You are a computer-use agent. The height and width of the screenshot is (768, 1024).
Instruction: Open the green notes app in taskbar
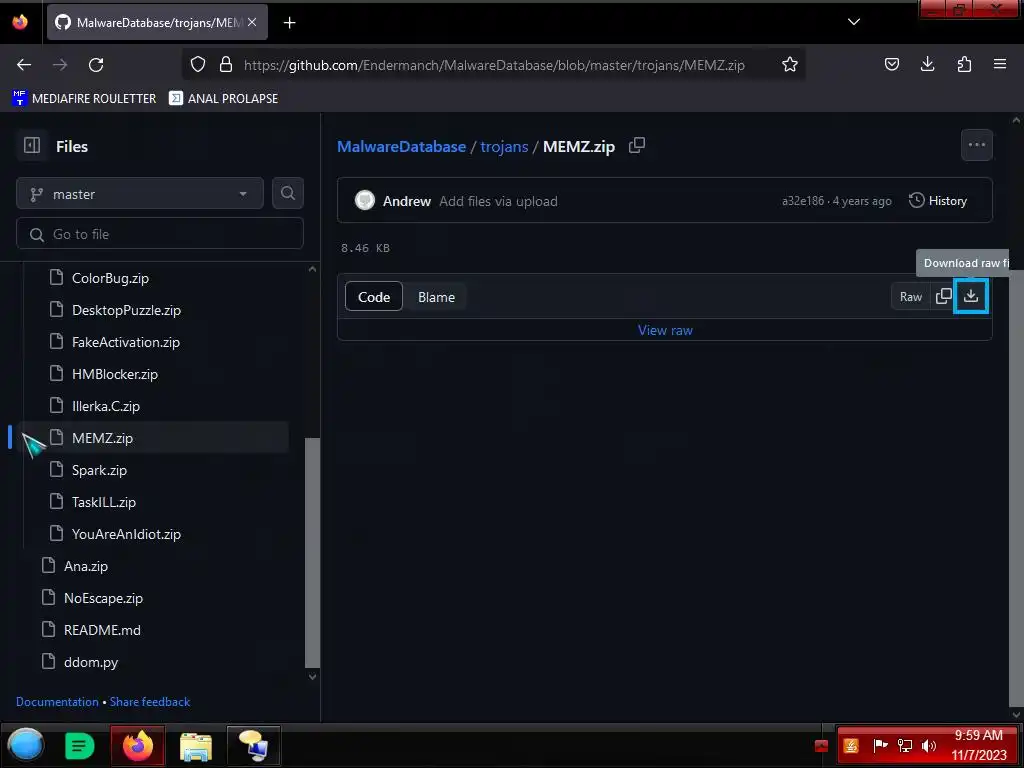pos(80,745)
